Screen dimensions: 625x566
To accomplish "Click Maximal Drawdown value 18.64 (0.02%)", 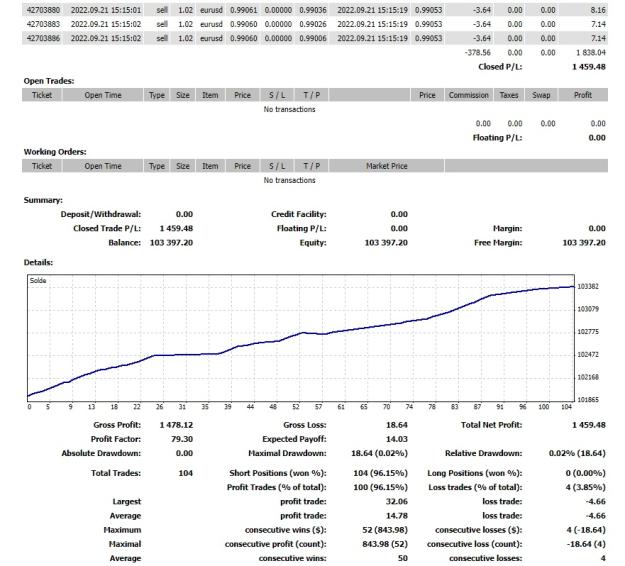I will [379, 454].
